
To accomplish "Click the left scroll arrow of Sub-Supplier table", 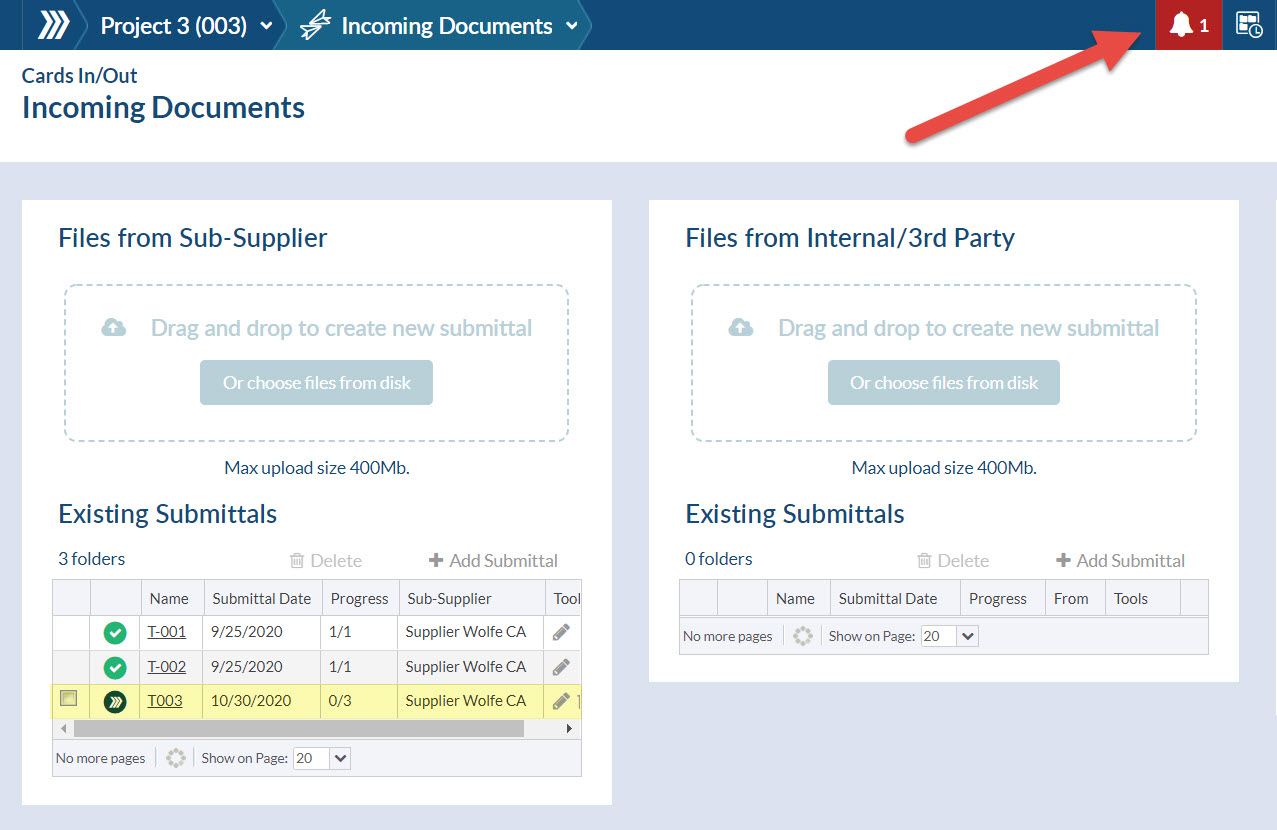I will [63, 729].
